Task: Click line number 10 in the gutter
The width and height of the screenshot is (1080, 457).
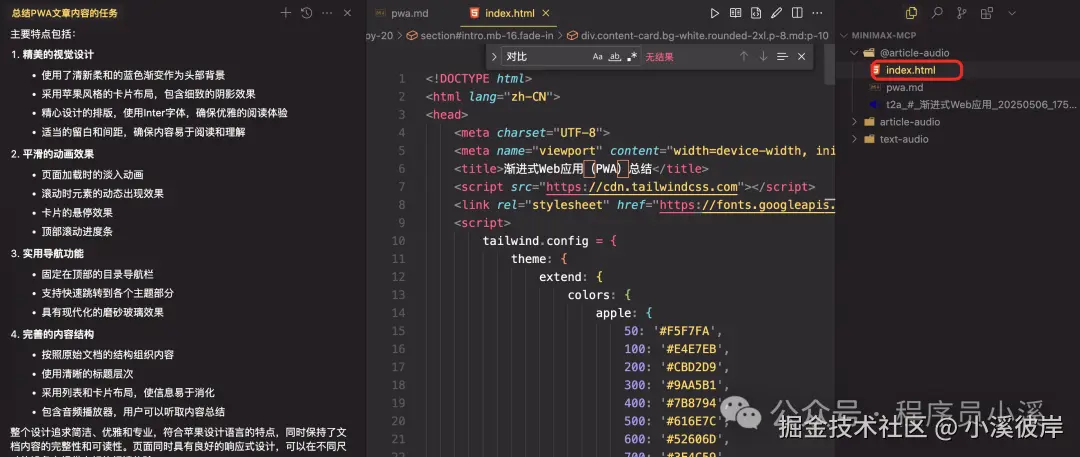Action: pyautogui.click(x=398, y=241)
